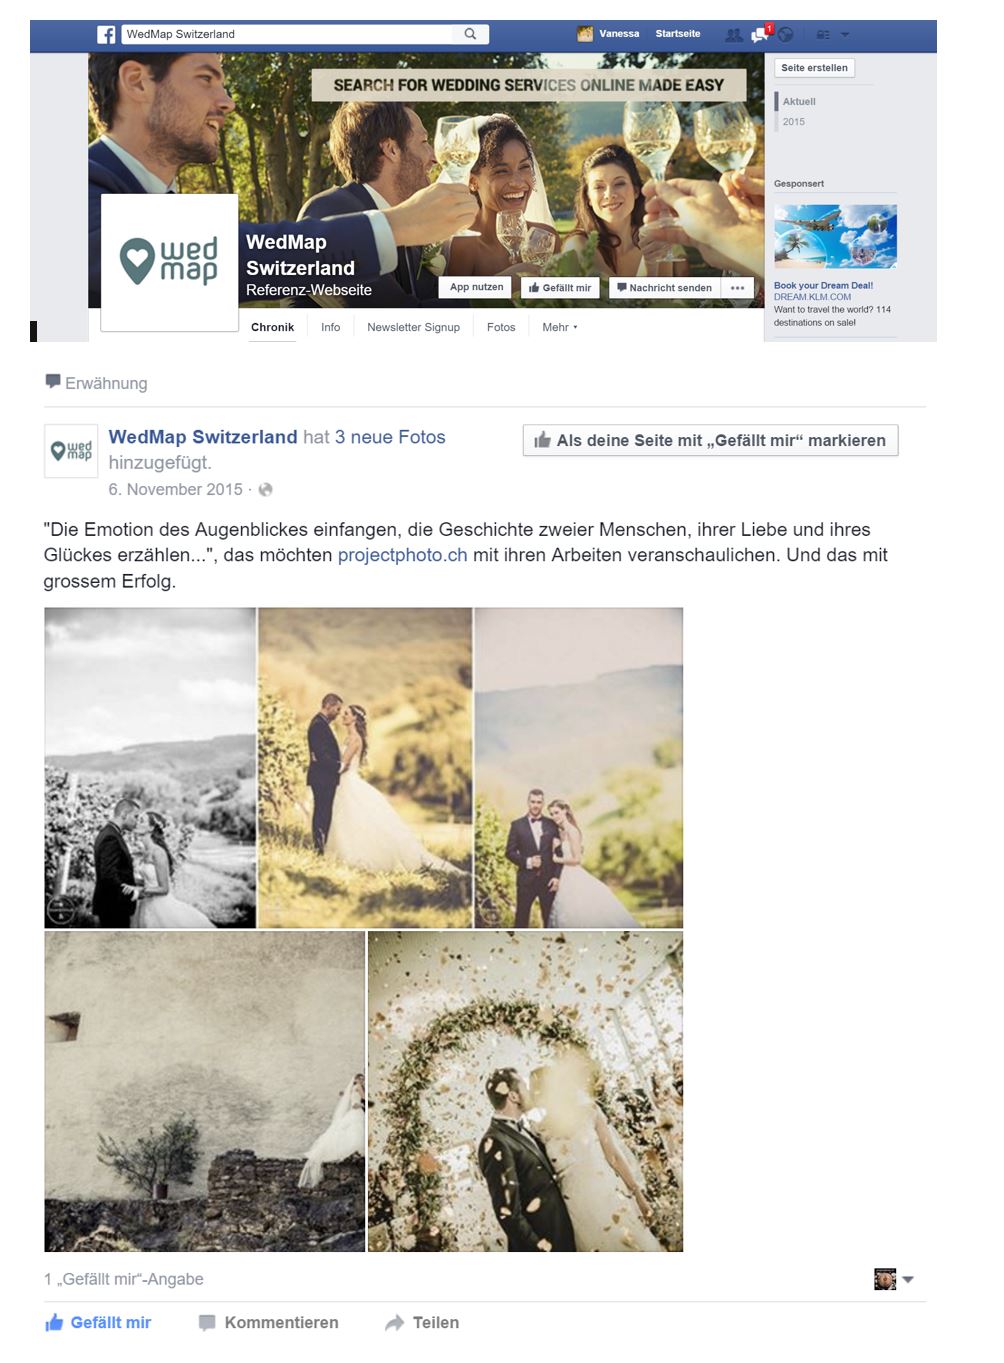Select 2015 in the timeline sidebar

click(794, 122)
